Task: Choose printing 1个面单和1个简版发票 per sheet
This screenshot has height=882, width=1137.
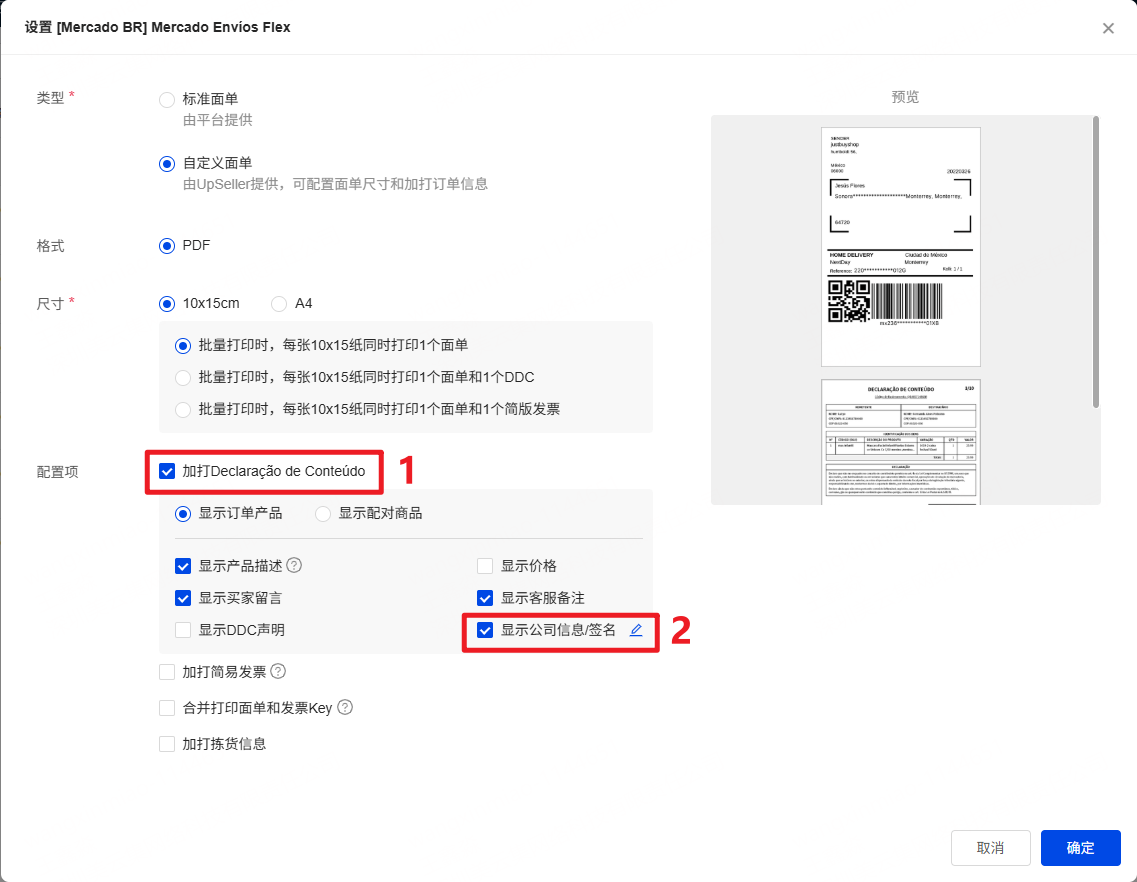Action: (x=183, y=409)
